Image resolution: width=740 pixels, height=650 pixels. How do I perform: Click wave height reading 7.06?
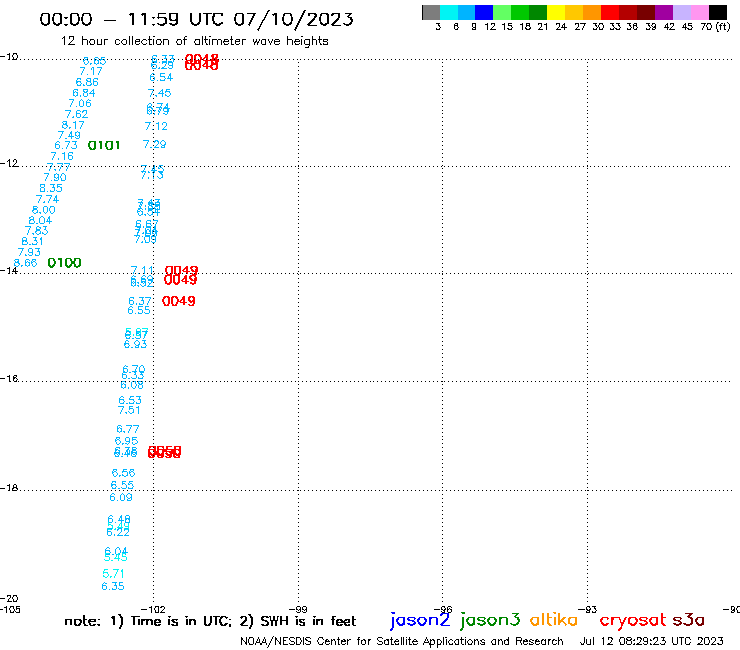80,103
